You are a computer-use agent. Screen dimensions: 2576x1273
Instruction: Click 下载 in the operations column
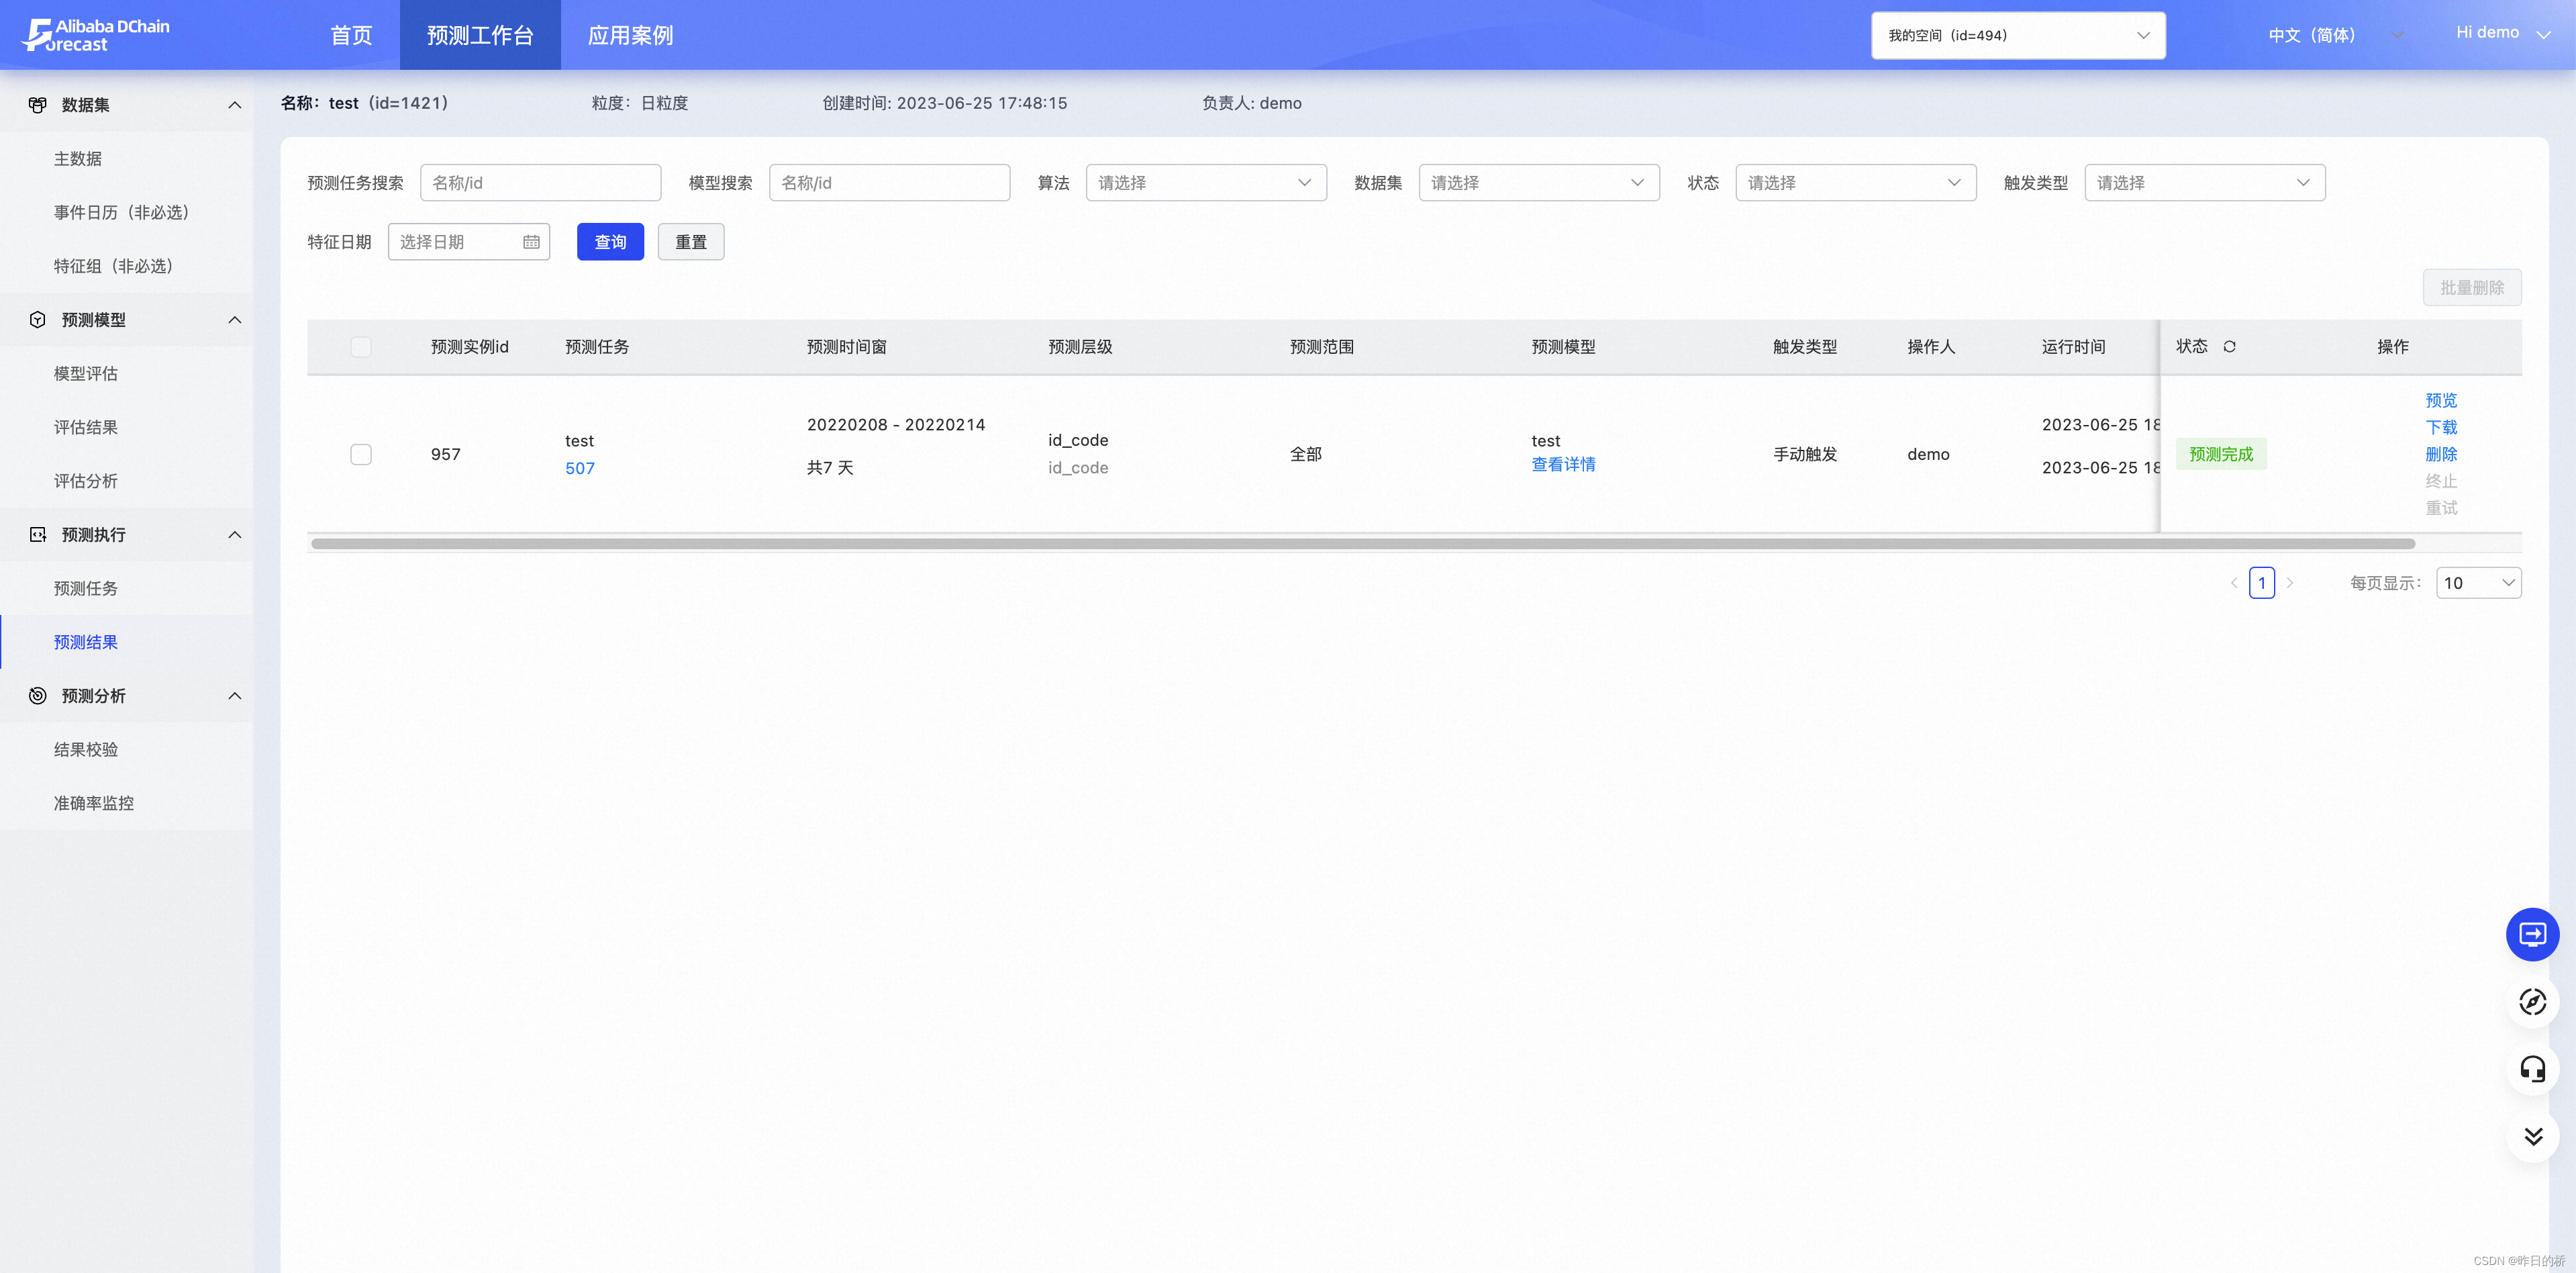tap(2441, 428)
